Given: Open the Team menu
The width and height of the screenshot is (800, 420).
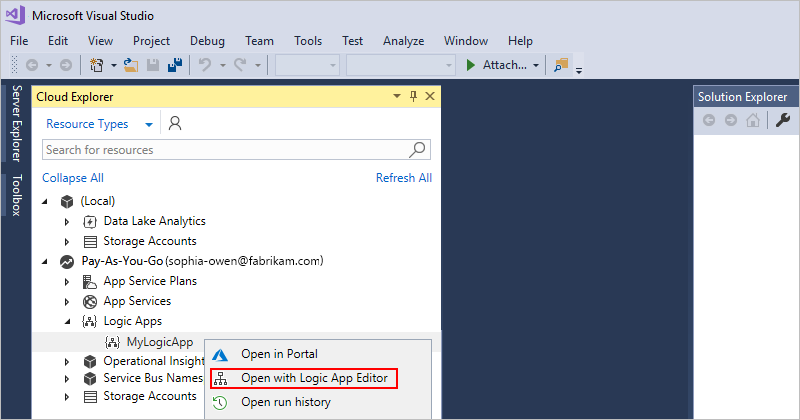Looking at the screenshot, I should [259, 41].
